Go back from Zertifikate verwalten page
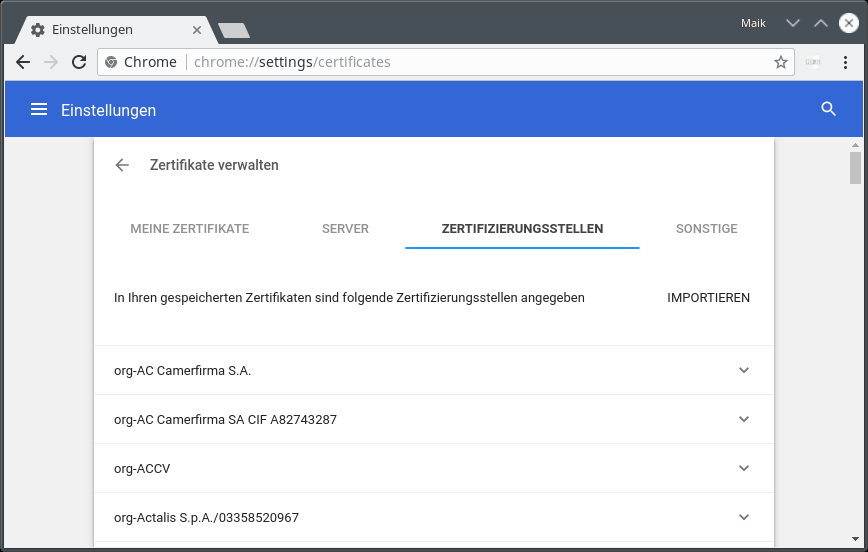The height and width of the screenshot is (552, 868). pos(122,165)
